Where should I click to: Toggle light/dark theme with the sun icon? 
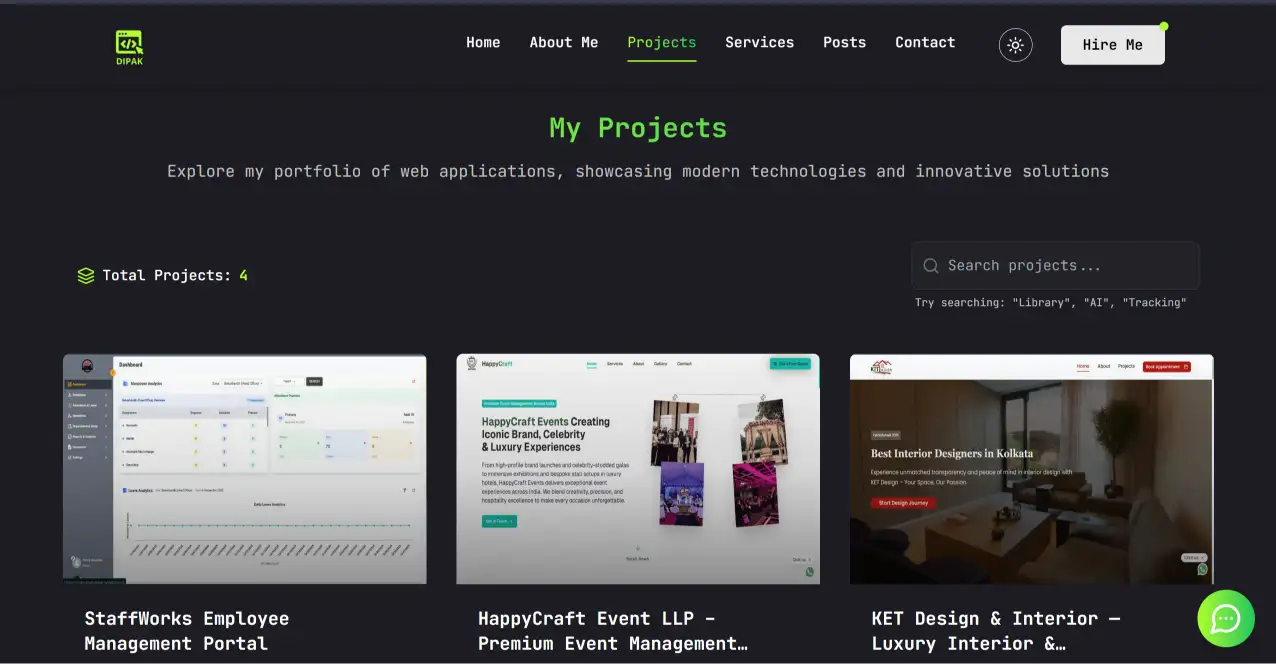[1015, 44]
